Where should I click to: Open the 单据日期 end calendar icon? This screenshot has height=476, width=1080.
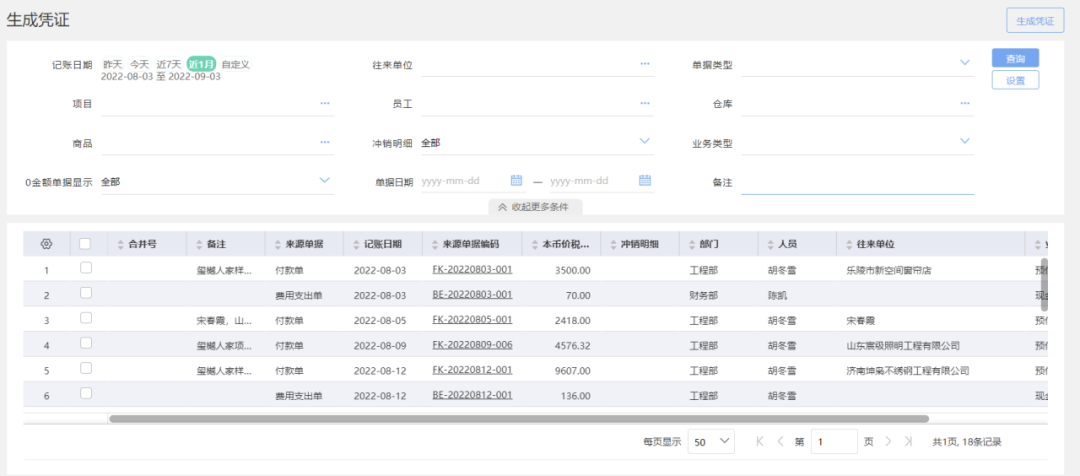tap(645, 180)
